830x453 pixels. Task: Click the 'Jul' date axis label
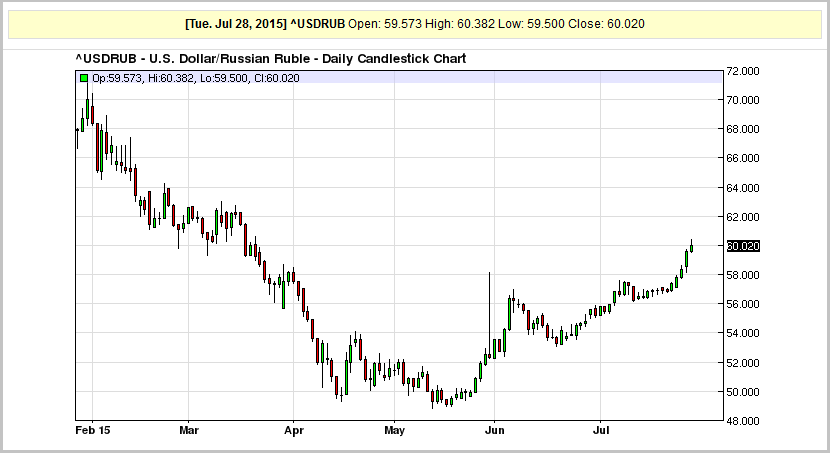[x=601, y=430]
